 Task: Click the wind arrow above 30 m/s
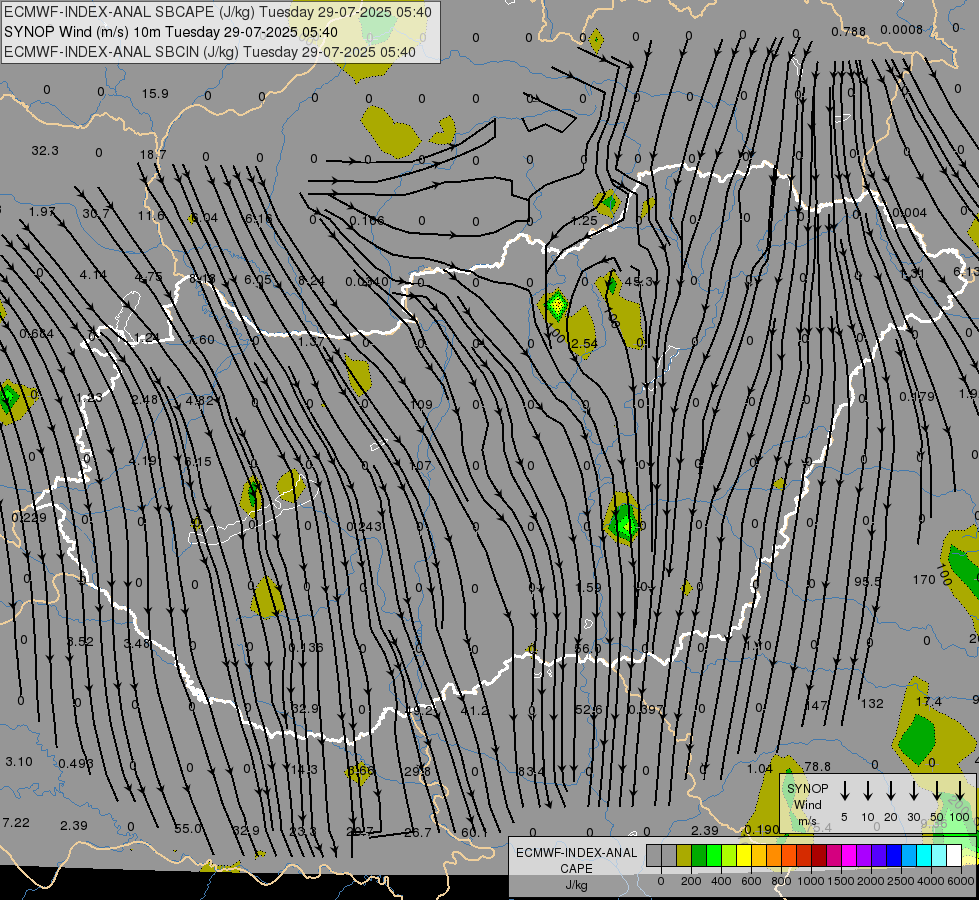click(914, 791)
